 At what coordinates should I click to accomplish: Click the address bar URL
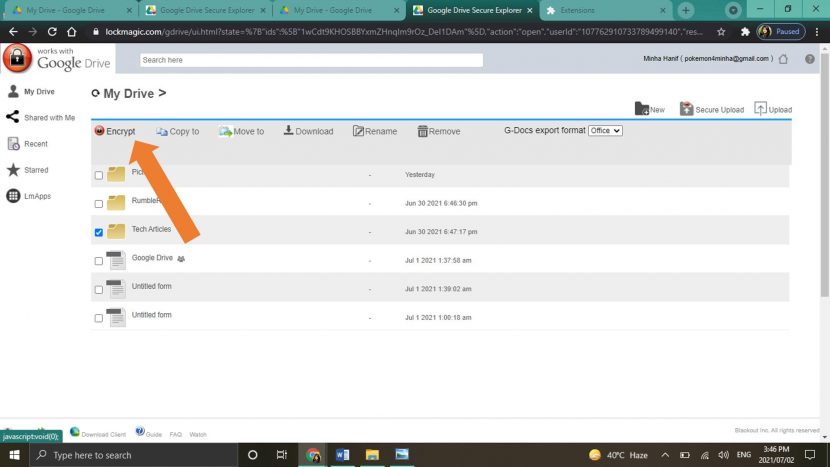pyautogui.click(x=403, y=32)
